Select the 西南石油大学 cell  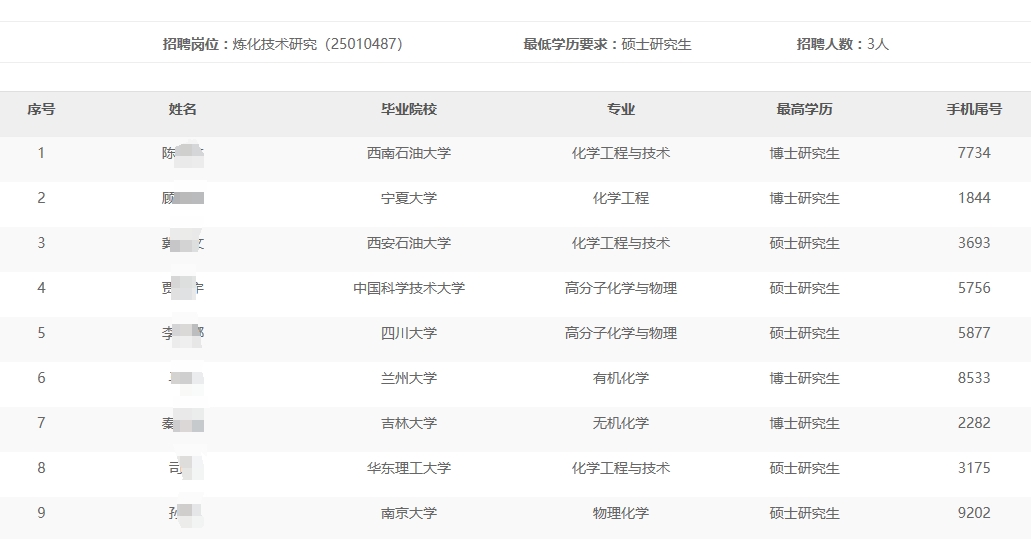pos(409,153)
